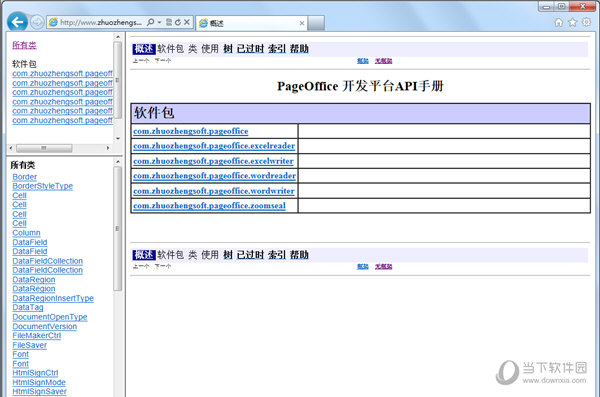Open the Border class link
600x397 pixels.
(24, 177)
